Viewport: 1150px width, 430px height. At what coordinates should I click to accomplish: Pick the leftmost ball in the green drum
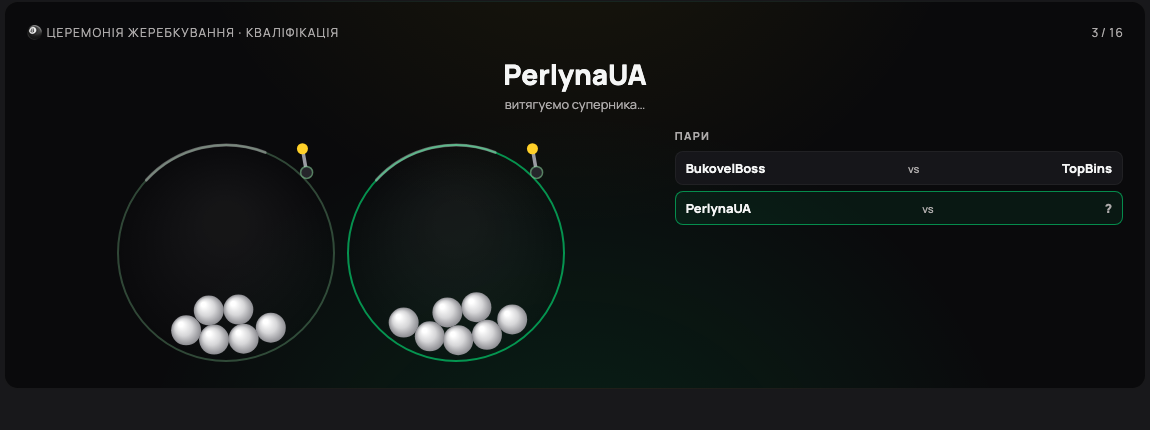coord(403,323)
